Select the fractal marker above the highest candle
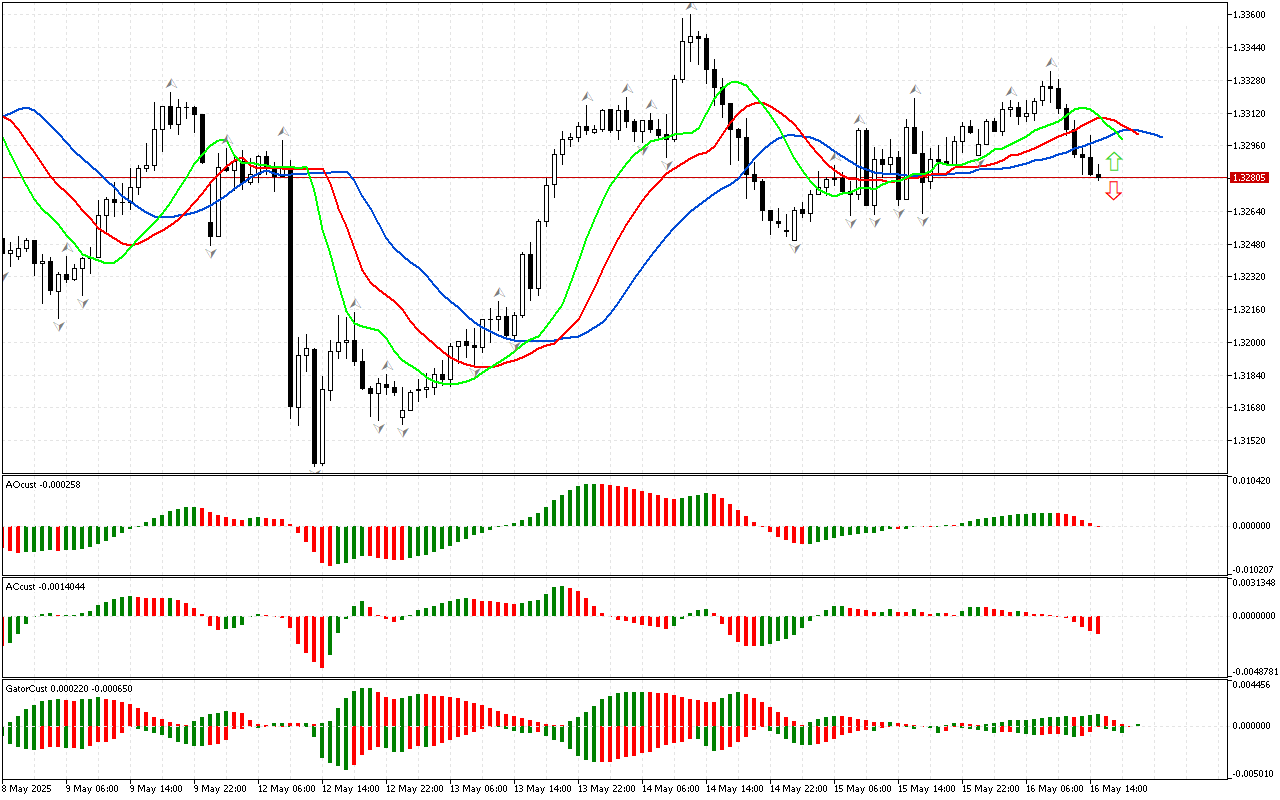Image resolution: width=1280 pixels, height=800 pixels. (x=690, y=8)
